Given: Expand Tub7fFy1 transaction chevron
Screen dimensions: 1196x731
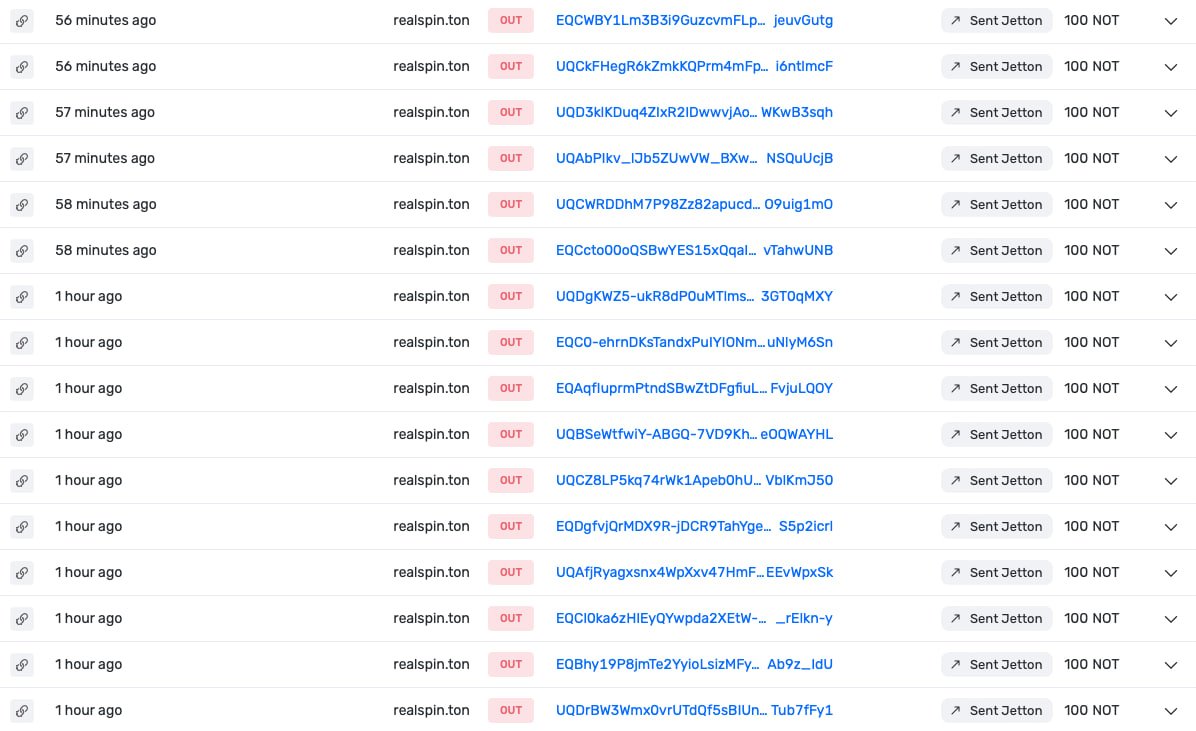Looking at the screenshot, I should click(1171, 711).
